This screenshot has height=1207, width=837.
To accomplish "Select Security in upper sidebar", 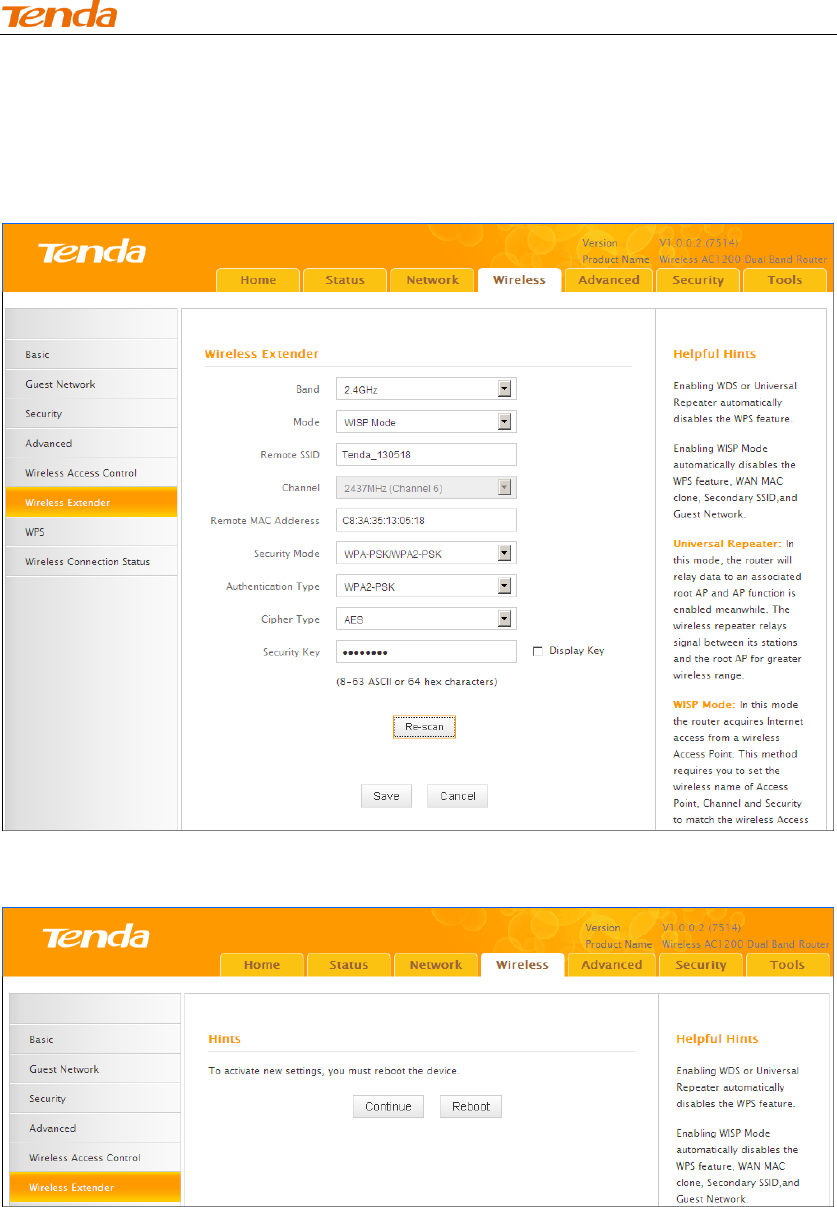I will [91, 413].
